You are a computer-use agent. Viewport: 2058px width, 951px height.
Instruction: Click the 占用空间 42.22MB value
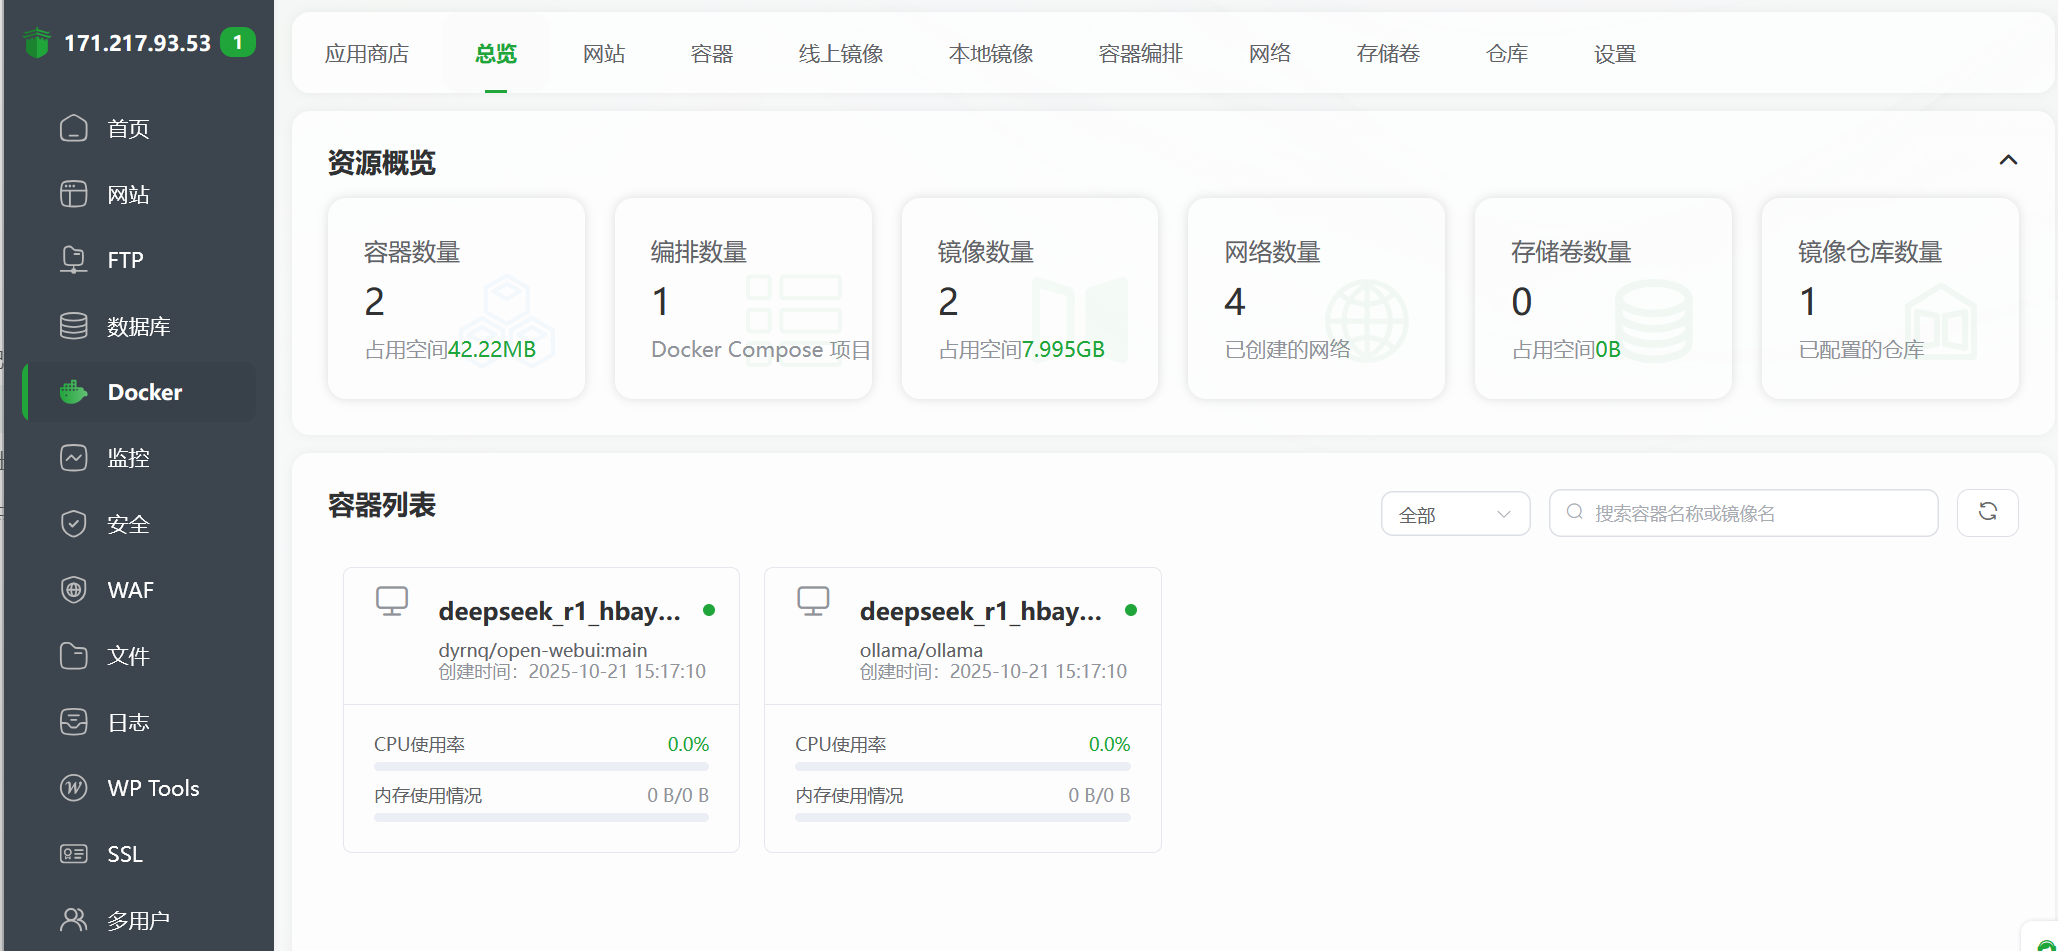pos(492,349)
